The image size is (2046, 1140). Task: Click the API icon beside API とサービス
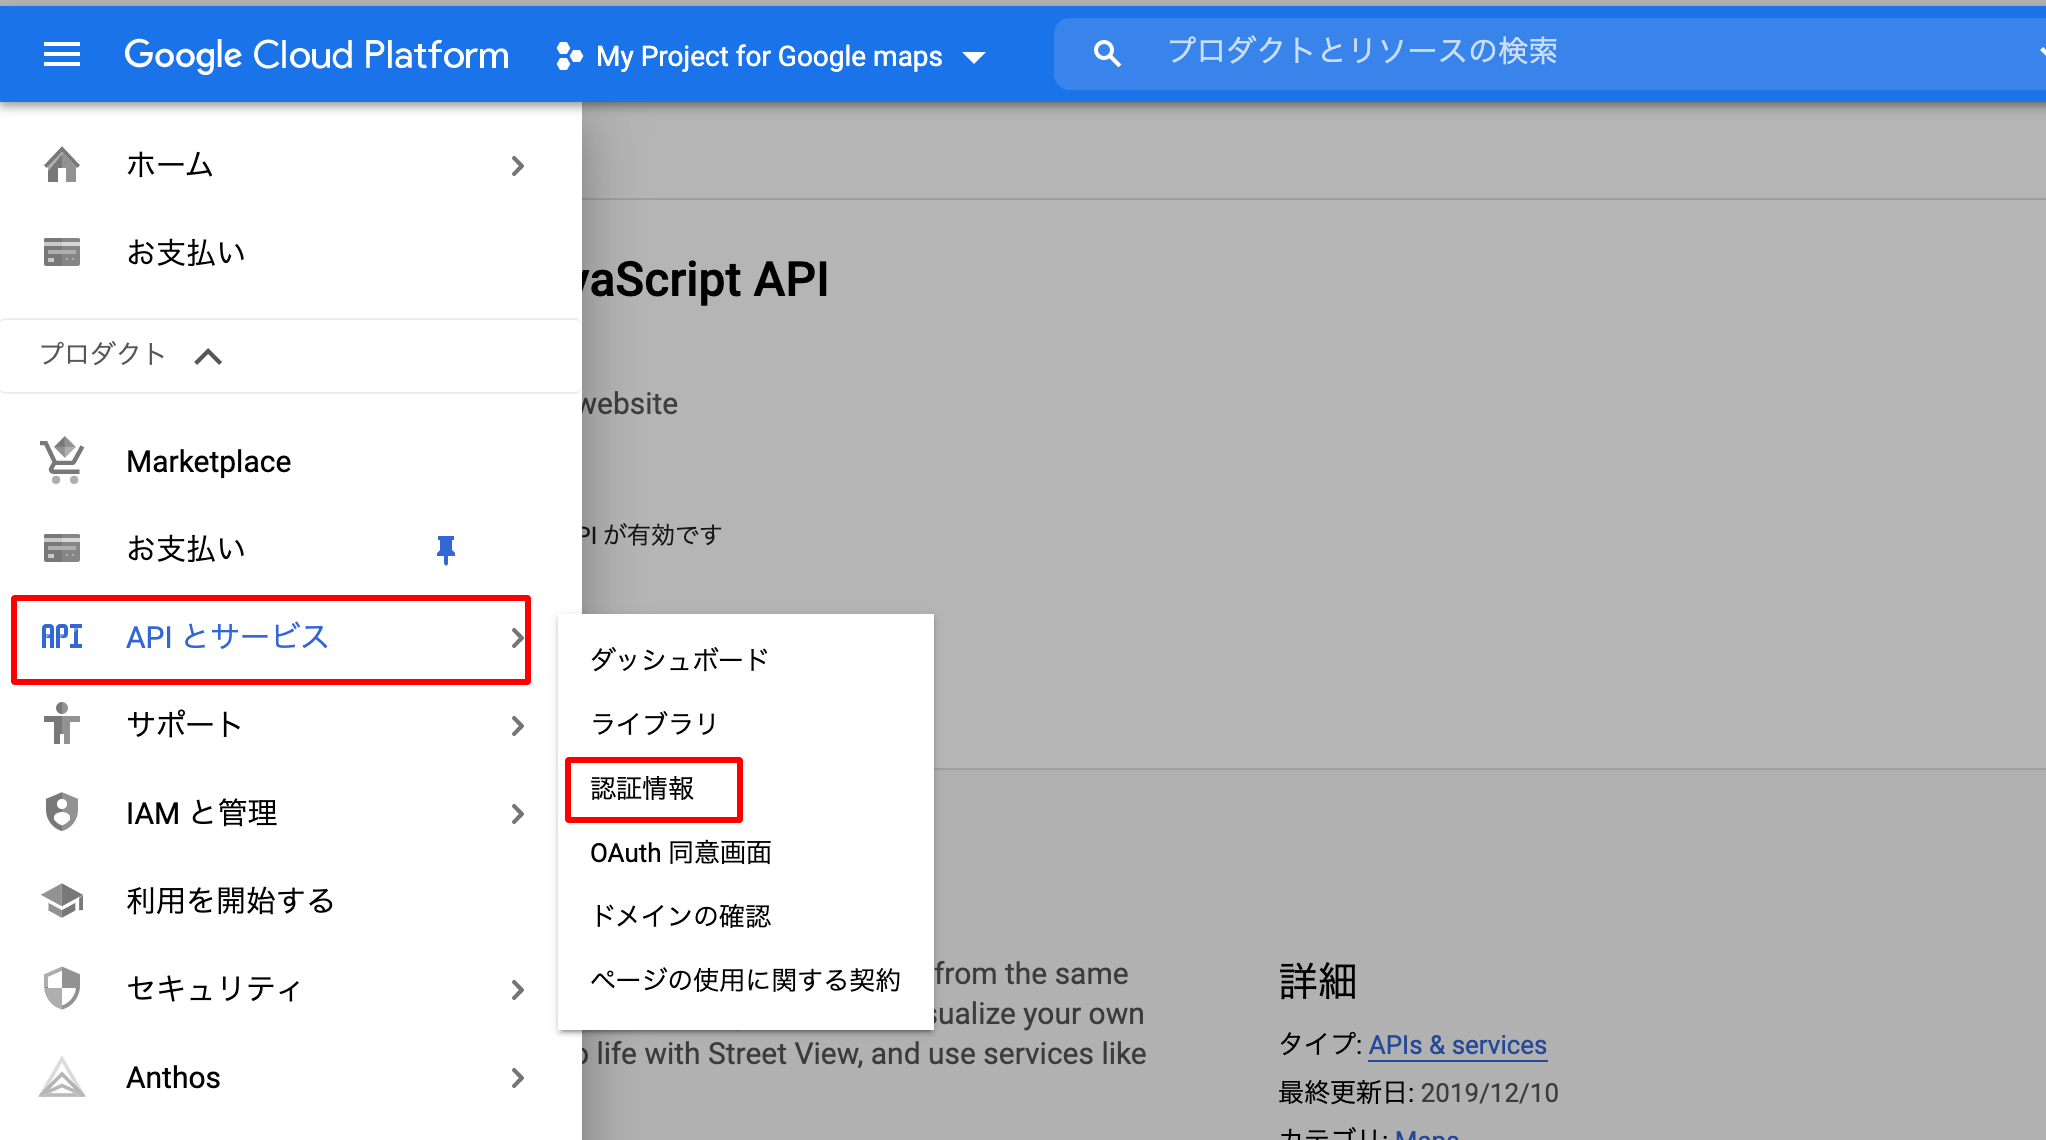(62, 636)
